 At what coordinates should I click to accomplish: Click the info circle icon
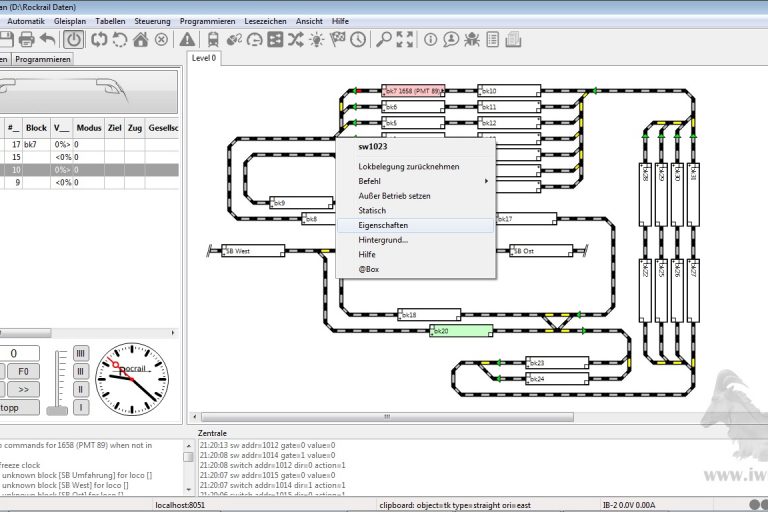point(430,40)
